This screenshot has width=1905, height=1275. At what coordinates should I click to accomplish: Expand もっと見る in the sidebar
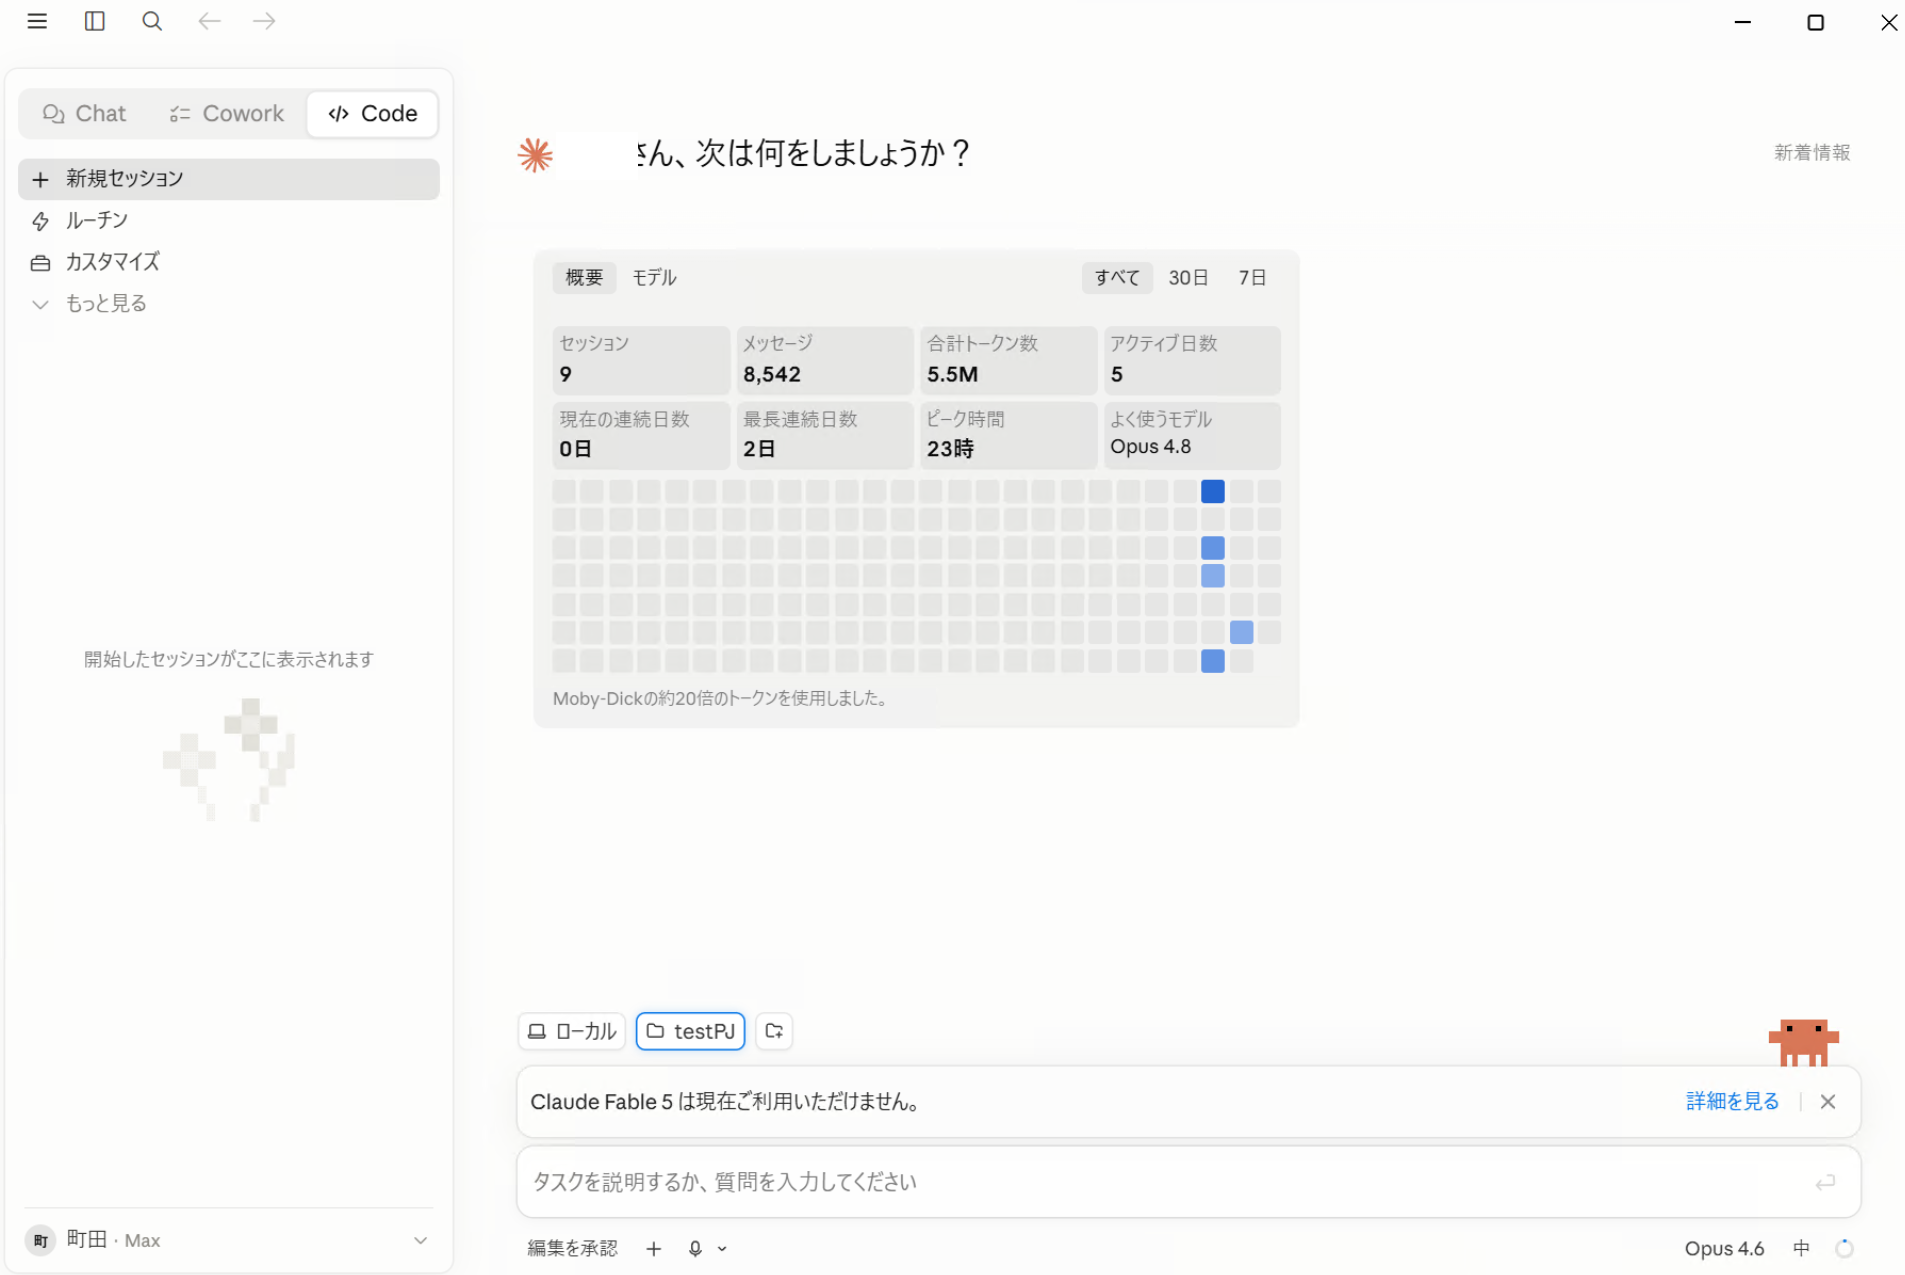(229, 304)
